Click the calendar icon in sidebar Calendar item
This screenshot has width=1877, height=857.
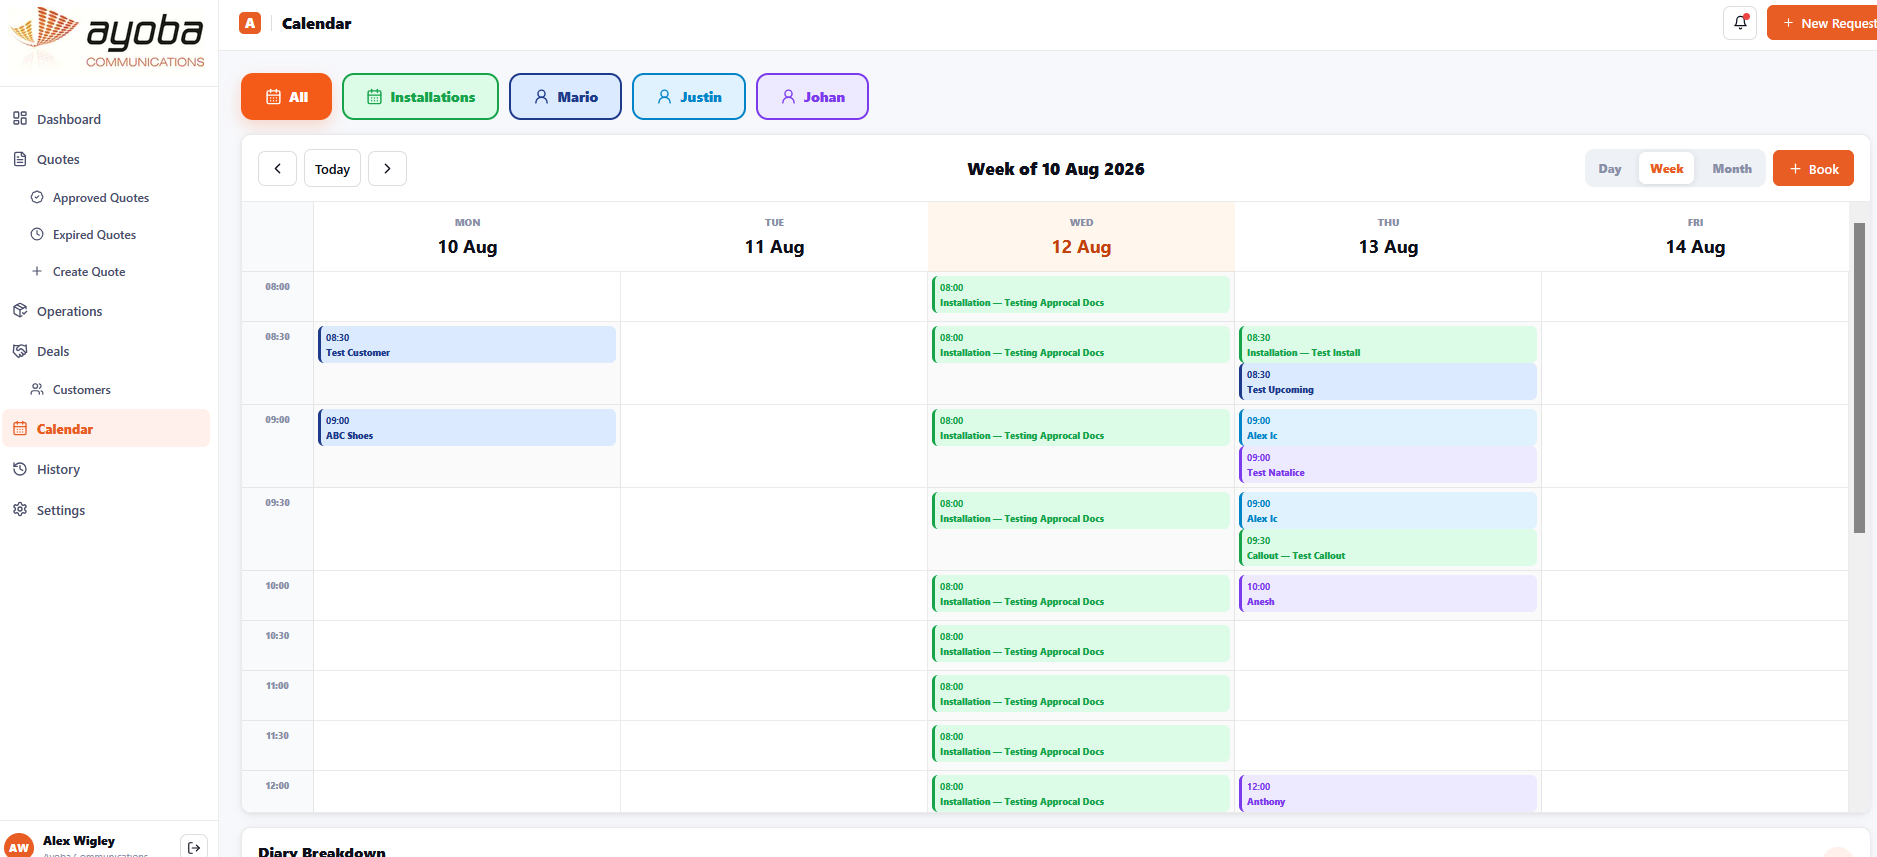20,429
